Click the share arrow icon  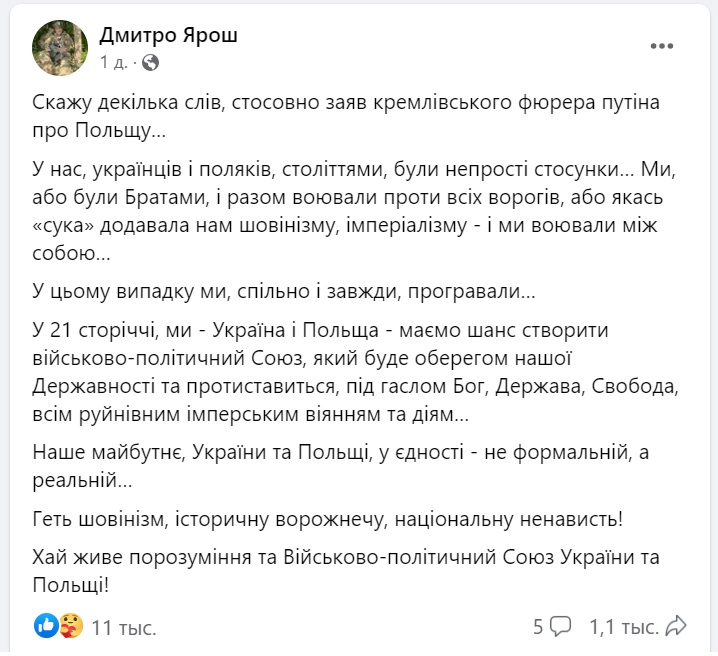[676, 626]
